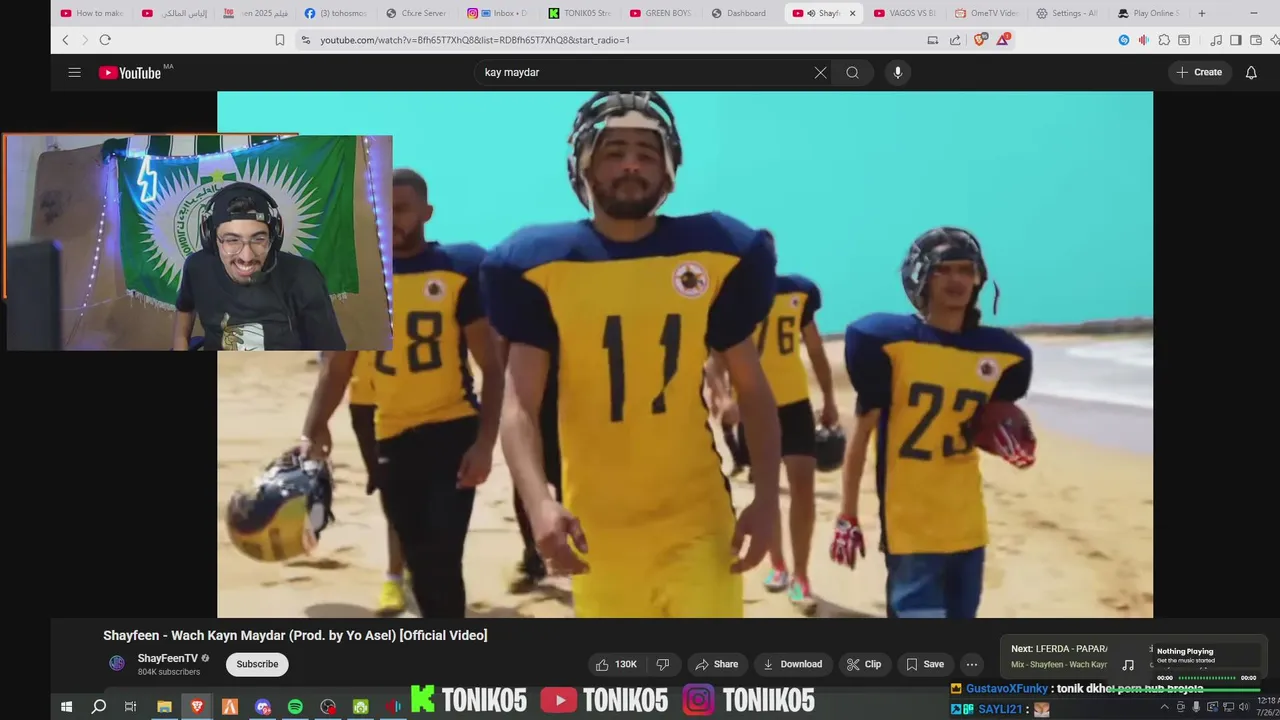This screenshot has width=1280, height=720.
Task: Click the browser share page icon
Action: point(955,40)
